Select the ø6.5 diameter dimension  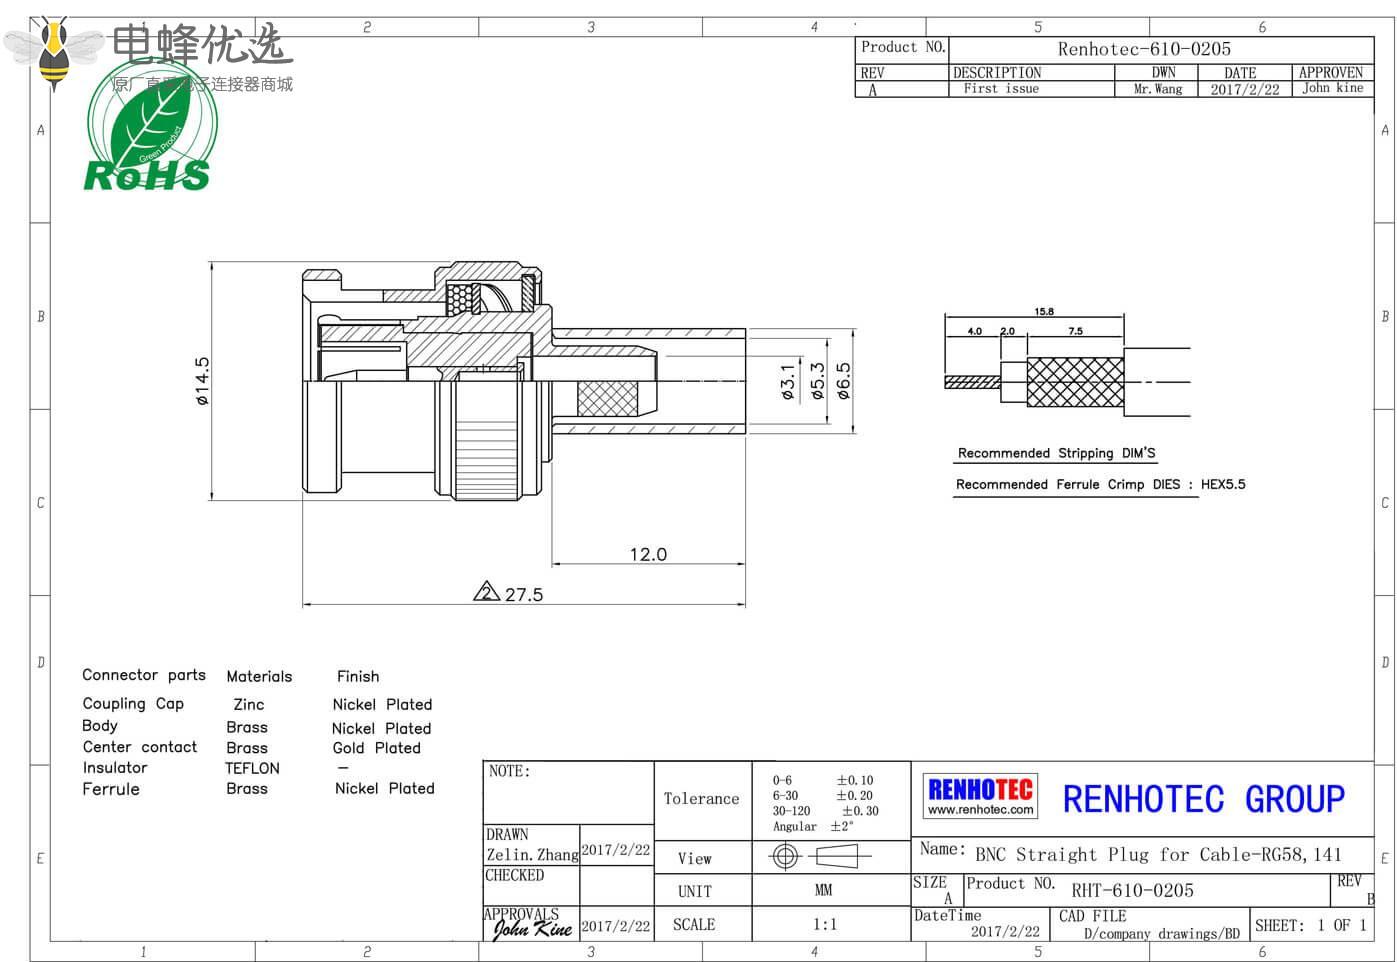click(843, 381)
